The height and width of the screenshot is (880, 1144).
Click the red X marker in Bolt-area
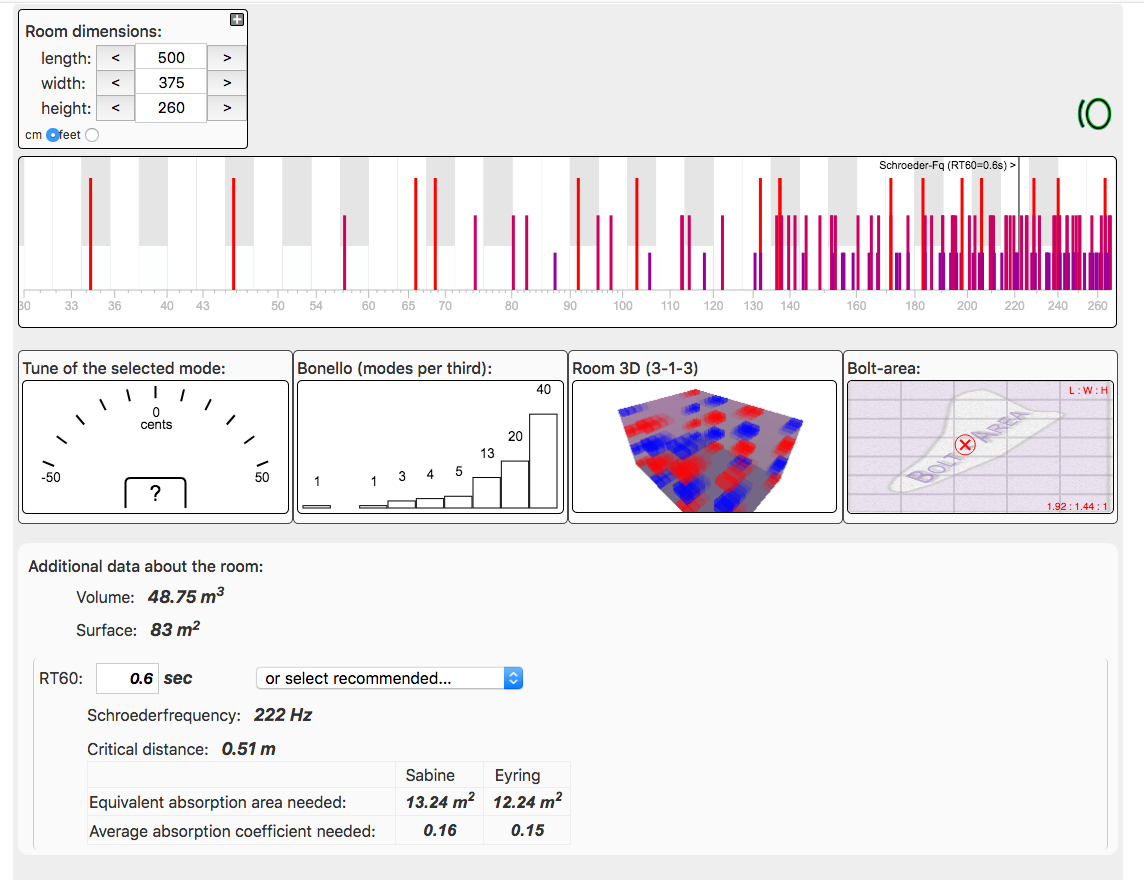[965, 445]
